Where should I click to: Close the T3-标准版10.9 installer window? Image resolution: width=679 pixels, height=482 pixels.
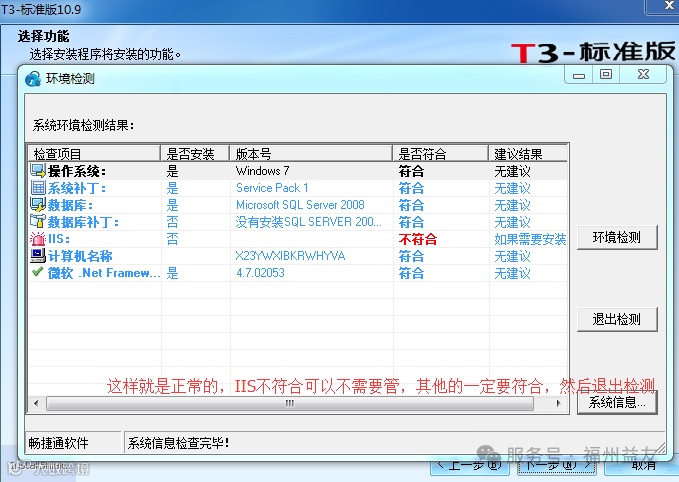667,6
